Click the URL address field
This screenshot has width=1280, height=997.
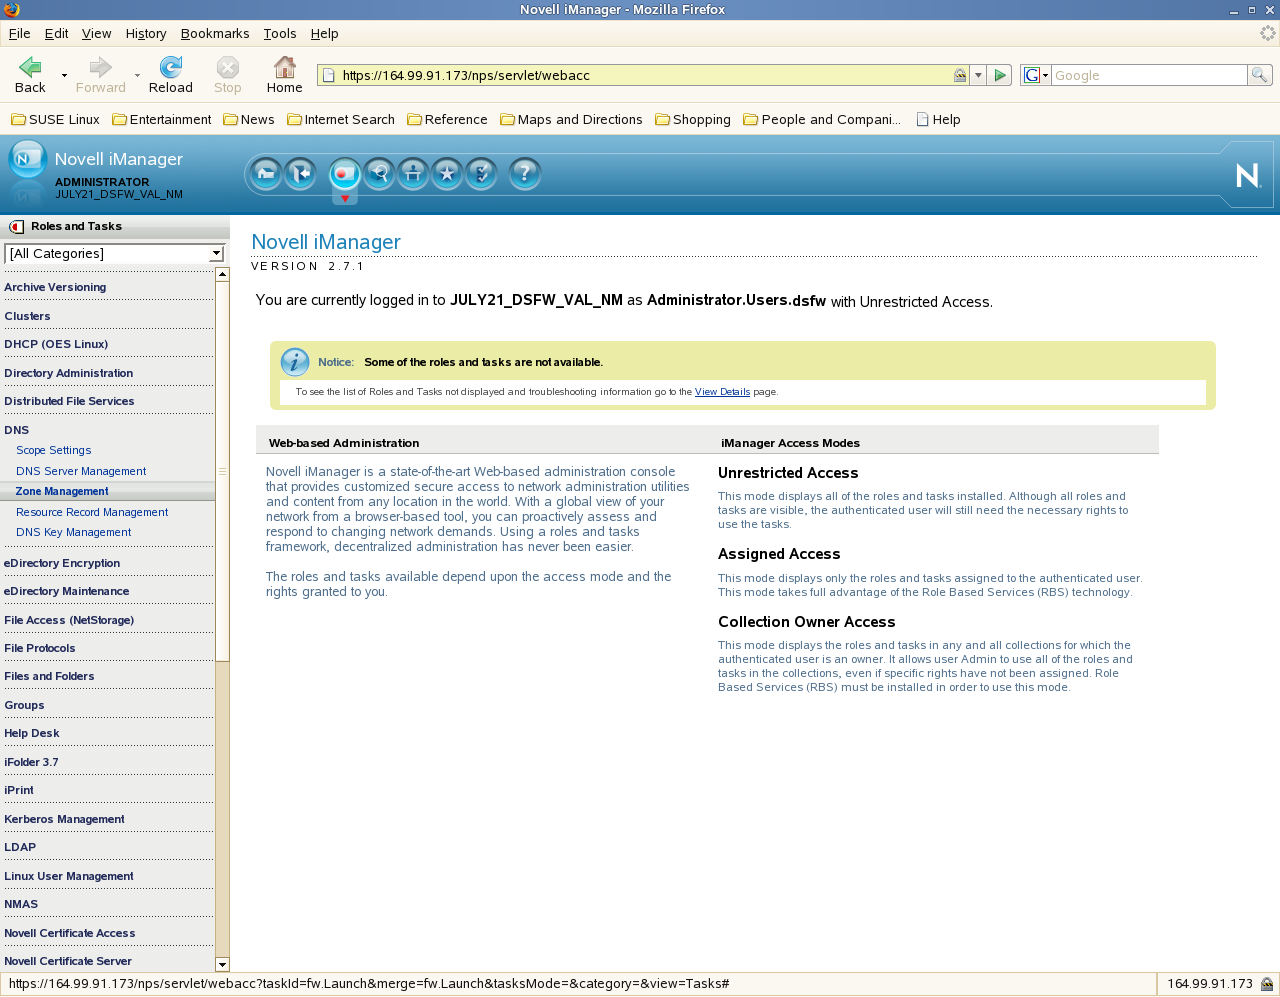pos(645,75)
